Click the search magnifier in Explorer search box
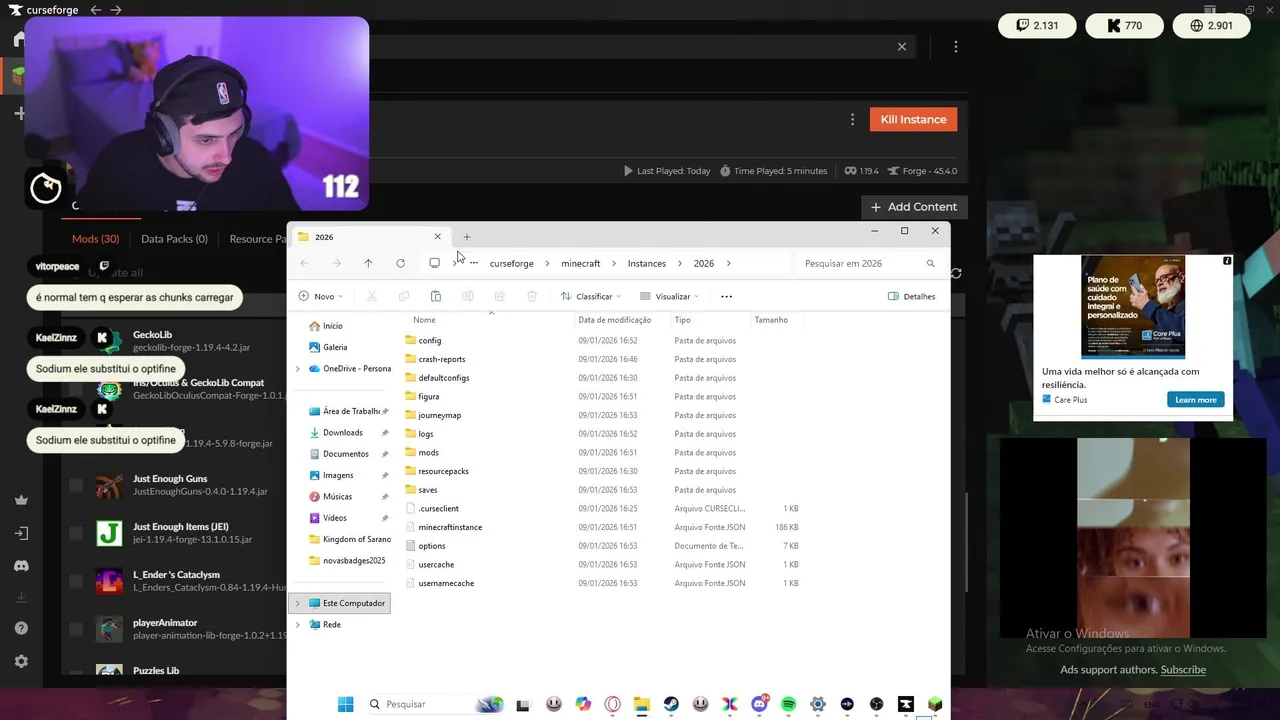The image size is (1280, 720). [x=930, y=263]
